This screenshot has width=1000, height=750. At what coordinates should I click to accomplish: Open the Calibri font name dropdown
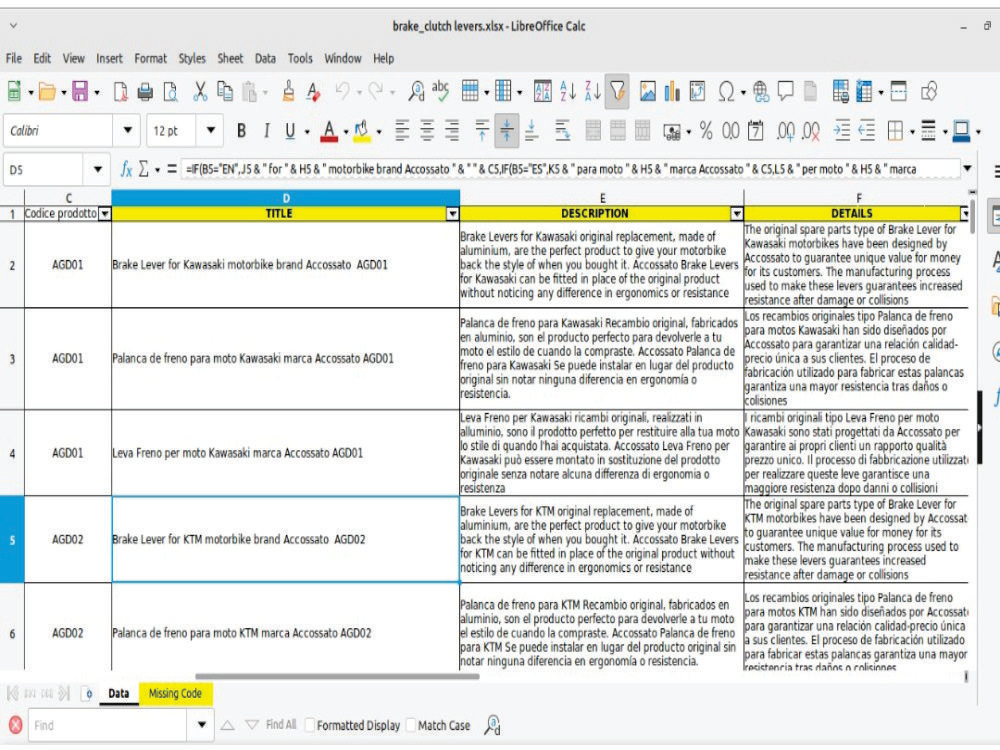(128, 130)
